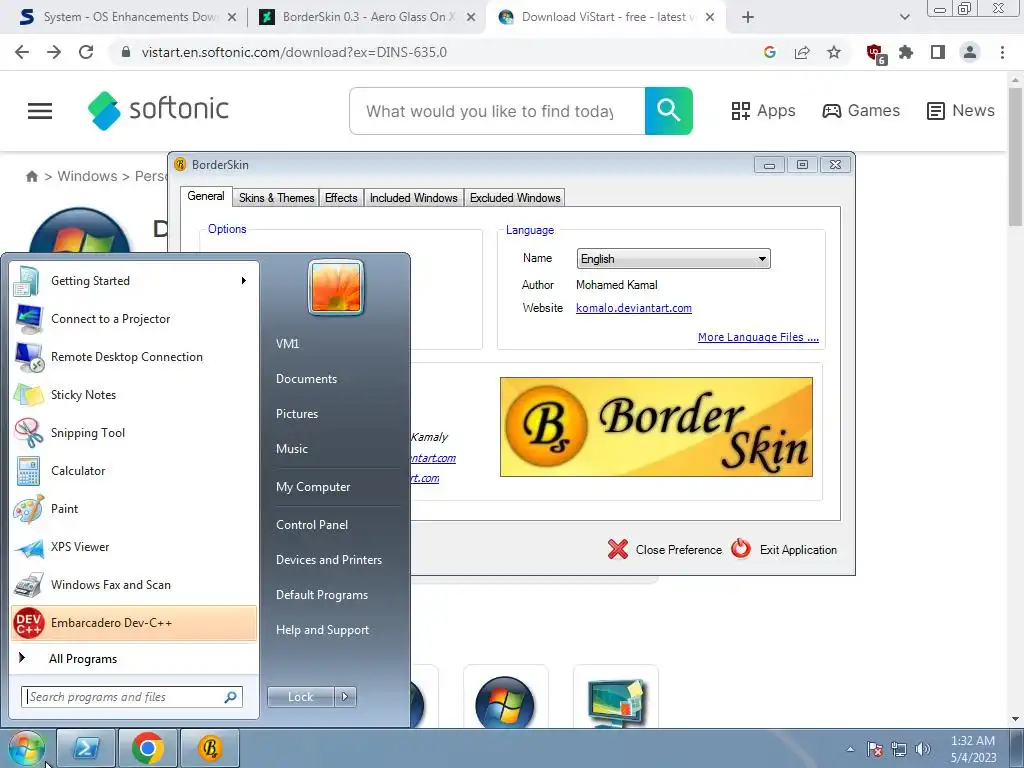Open the Snipping Tool
This screenshot has width=1024, height=768.
click(x=134, y=432)
